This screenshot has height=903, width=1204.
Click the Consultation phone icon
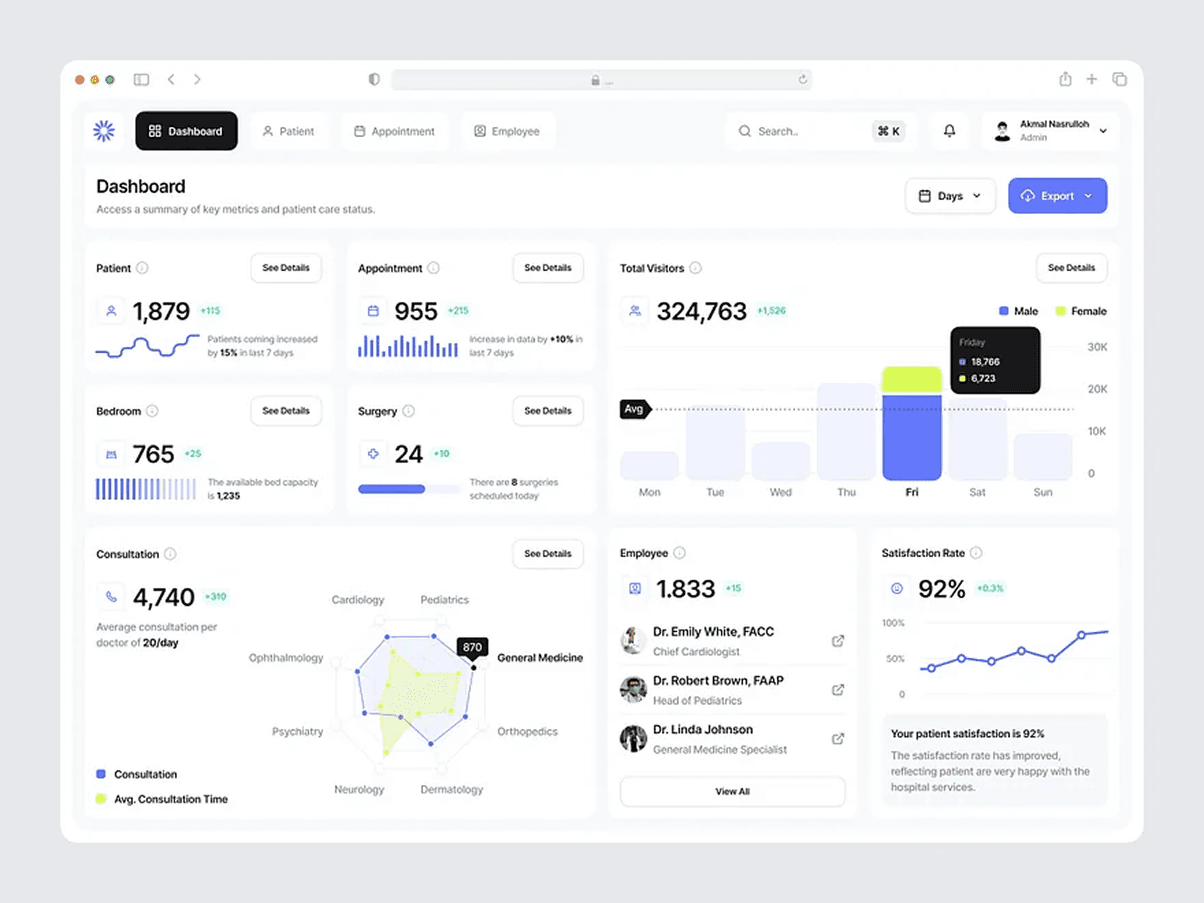click(x=110, y=596)
